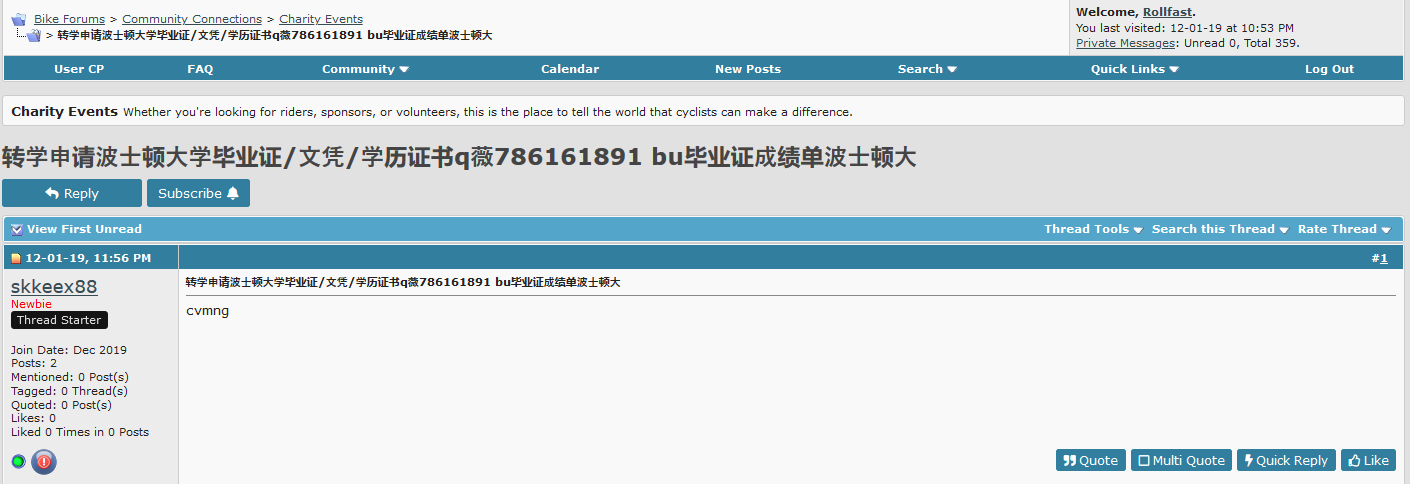Click the View First Unread arrow icon
The height and width of the screenshot is (484, 1410).
coord(17,229)
